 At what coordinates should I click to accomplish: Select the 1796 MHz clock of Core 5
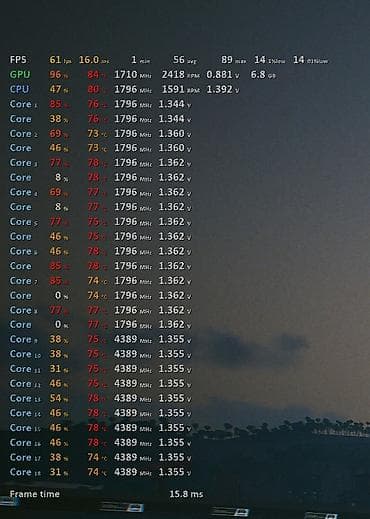(x=133, y=222)
